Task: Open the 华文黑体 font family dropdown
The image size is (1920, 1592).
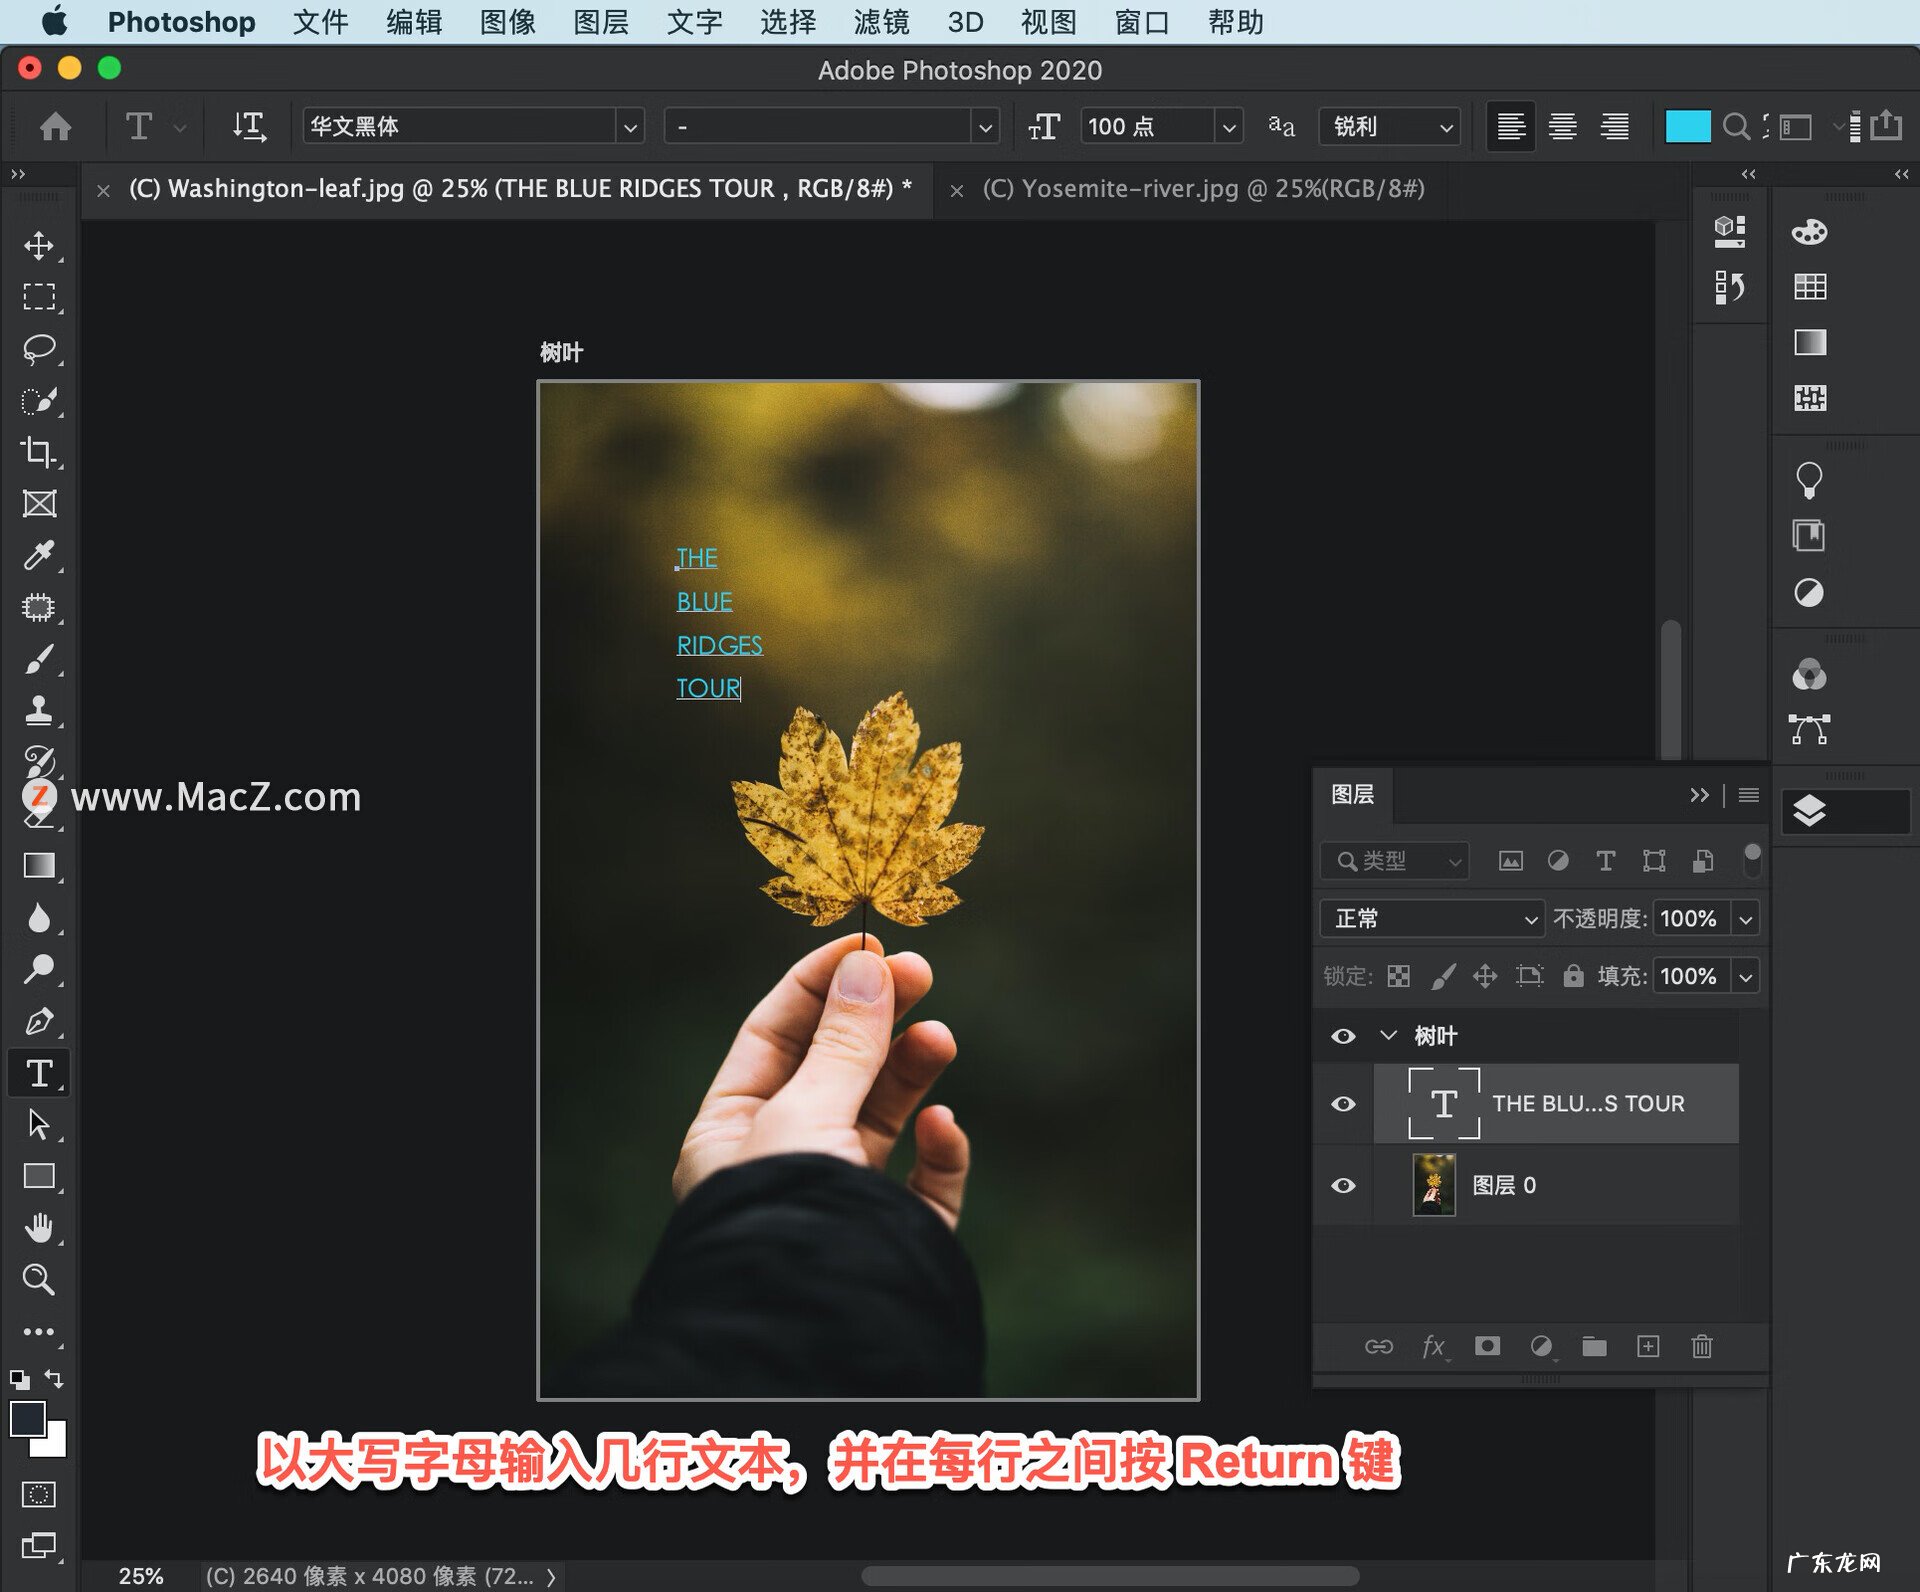Action: [x=630, y=126]
